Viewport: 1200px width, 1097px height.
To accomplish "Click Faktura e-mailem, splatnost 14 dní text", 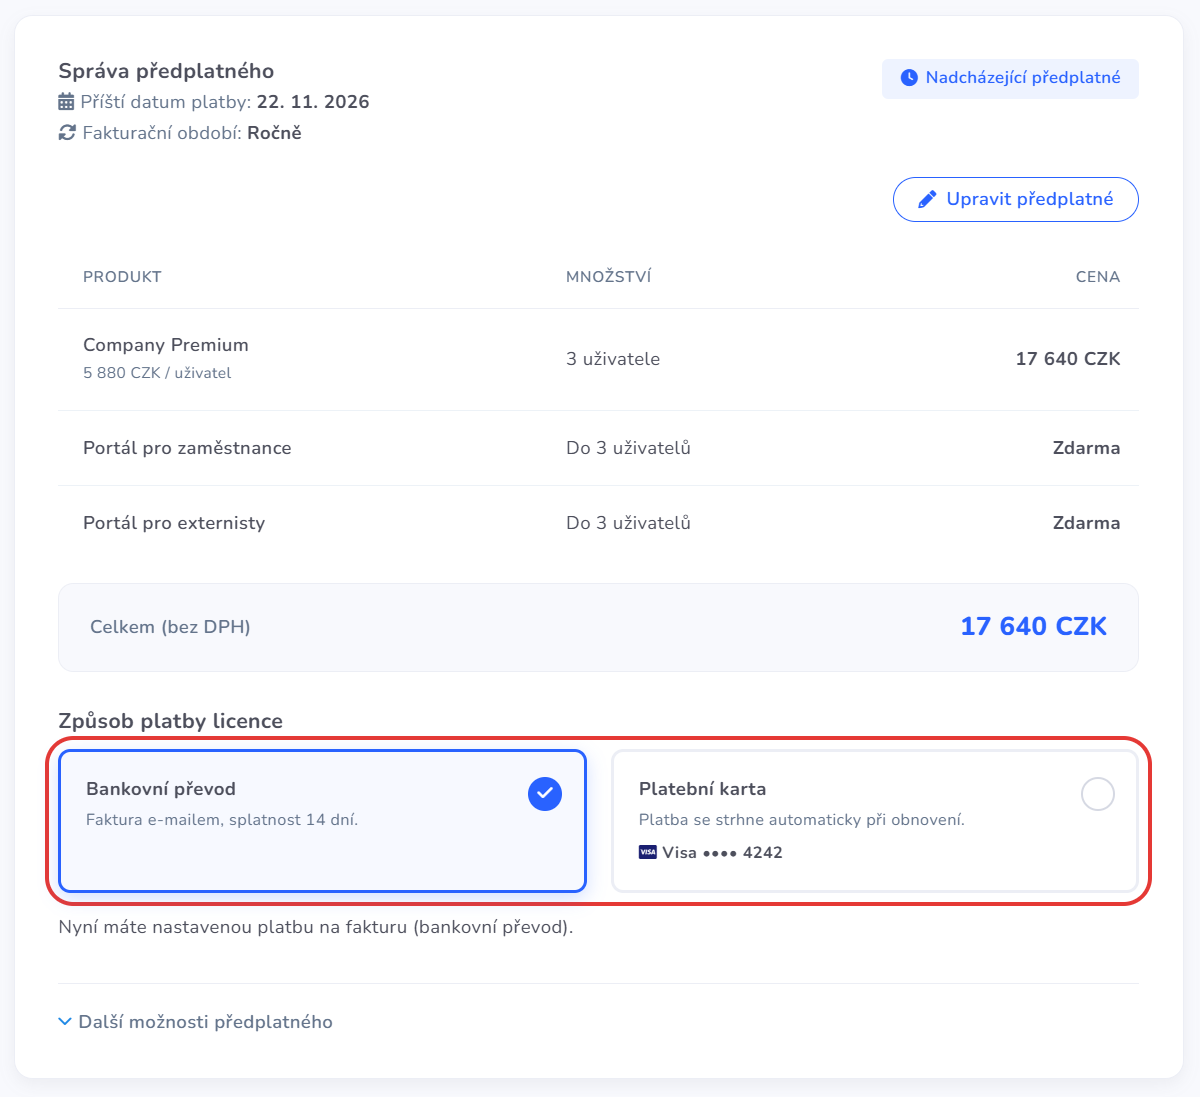I will click(x=222, y=820).
